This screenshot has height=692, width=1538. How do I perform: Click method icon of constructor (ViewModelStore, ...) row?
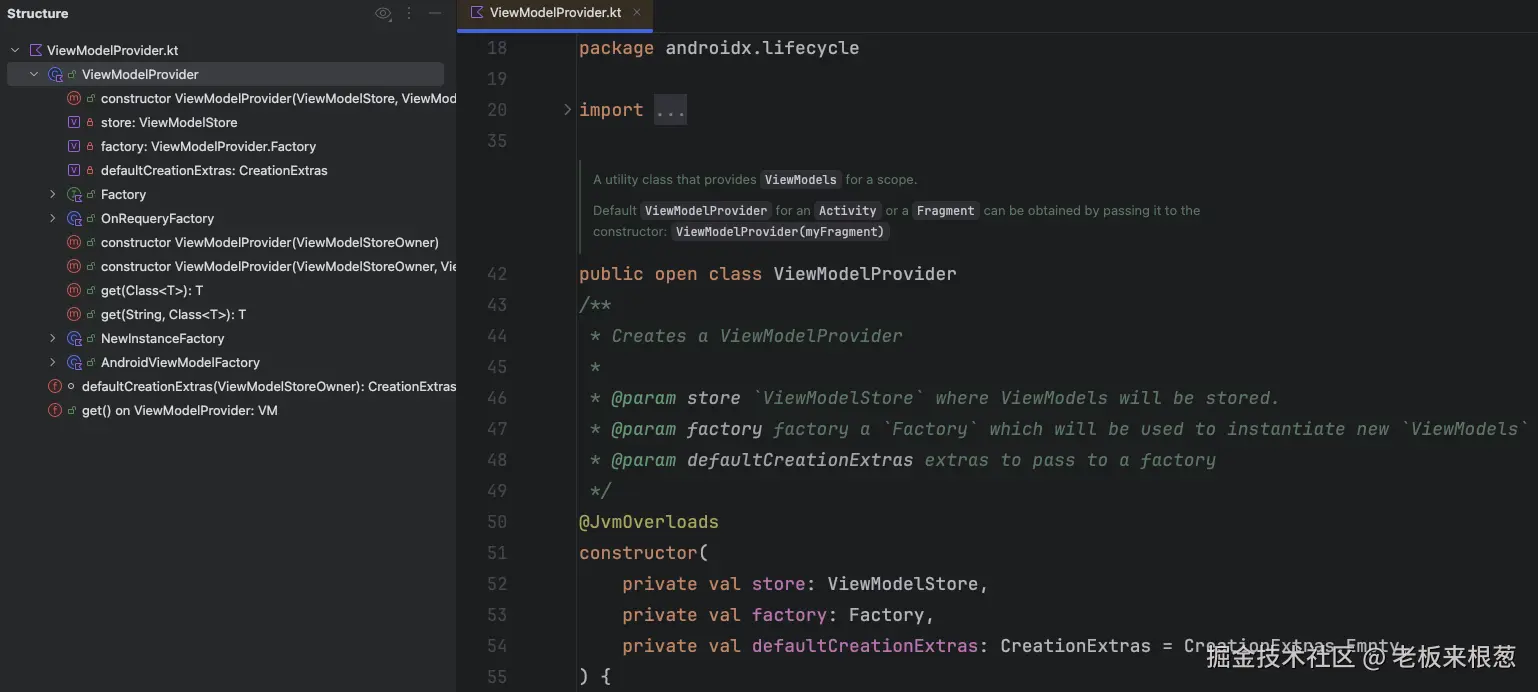(73, 98)
